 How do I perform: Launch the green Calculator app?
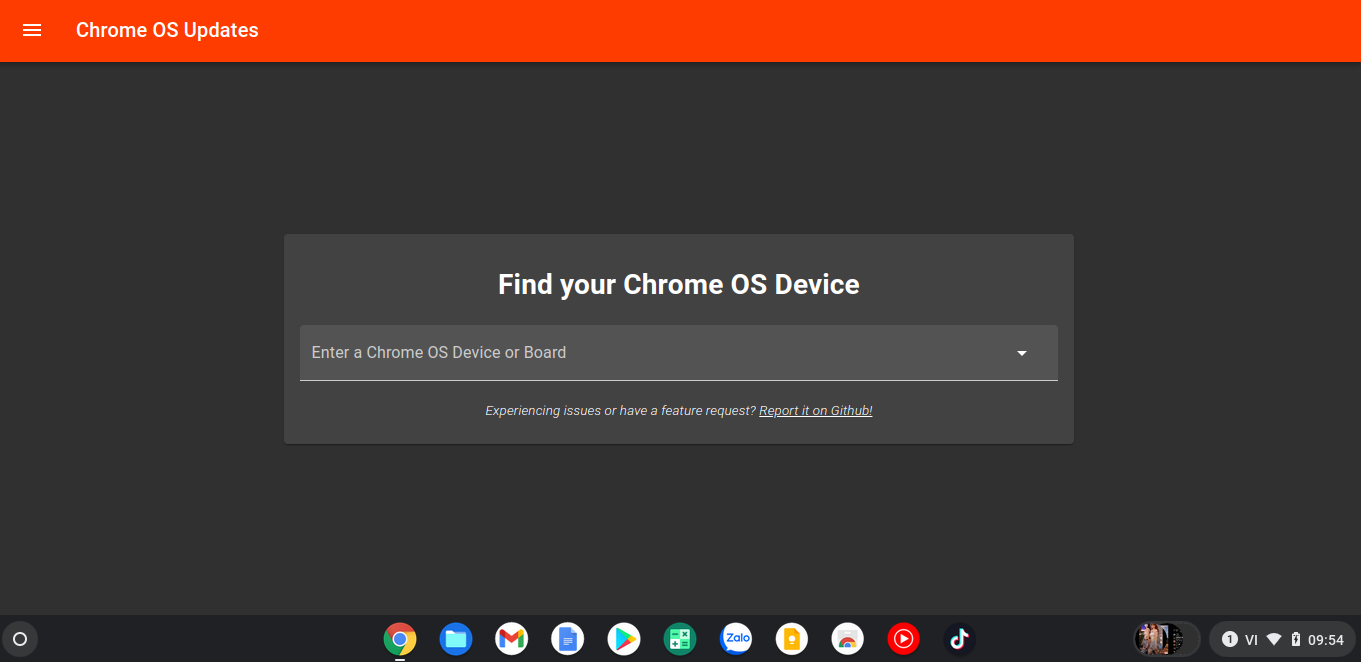680,639
